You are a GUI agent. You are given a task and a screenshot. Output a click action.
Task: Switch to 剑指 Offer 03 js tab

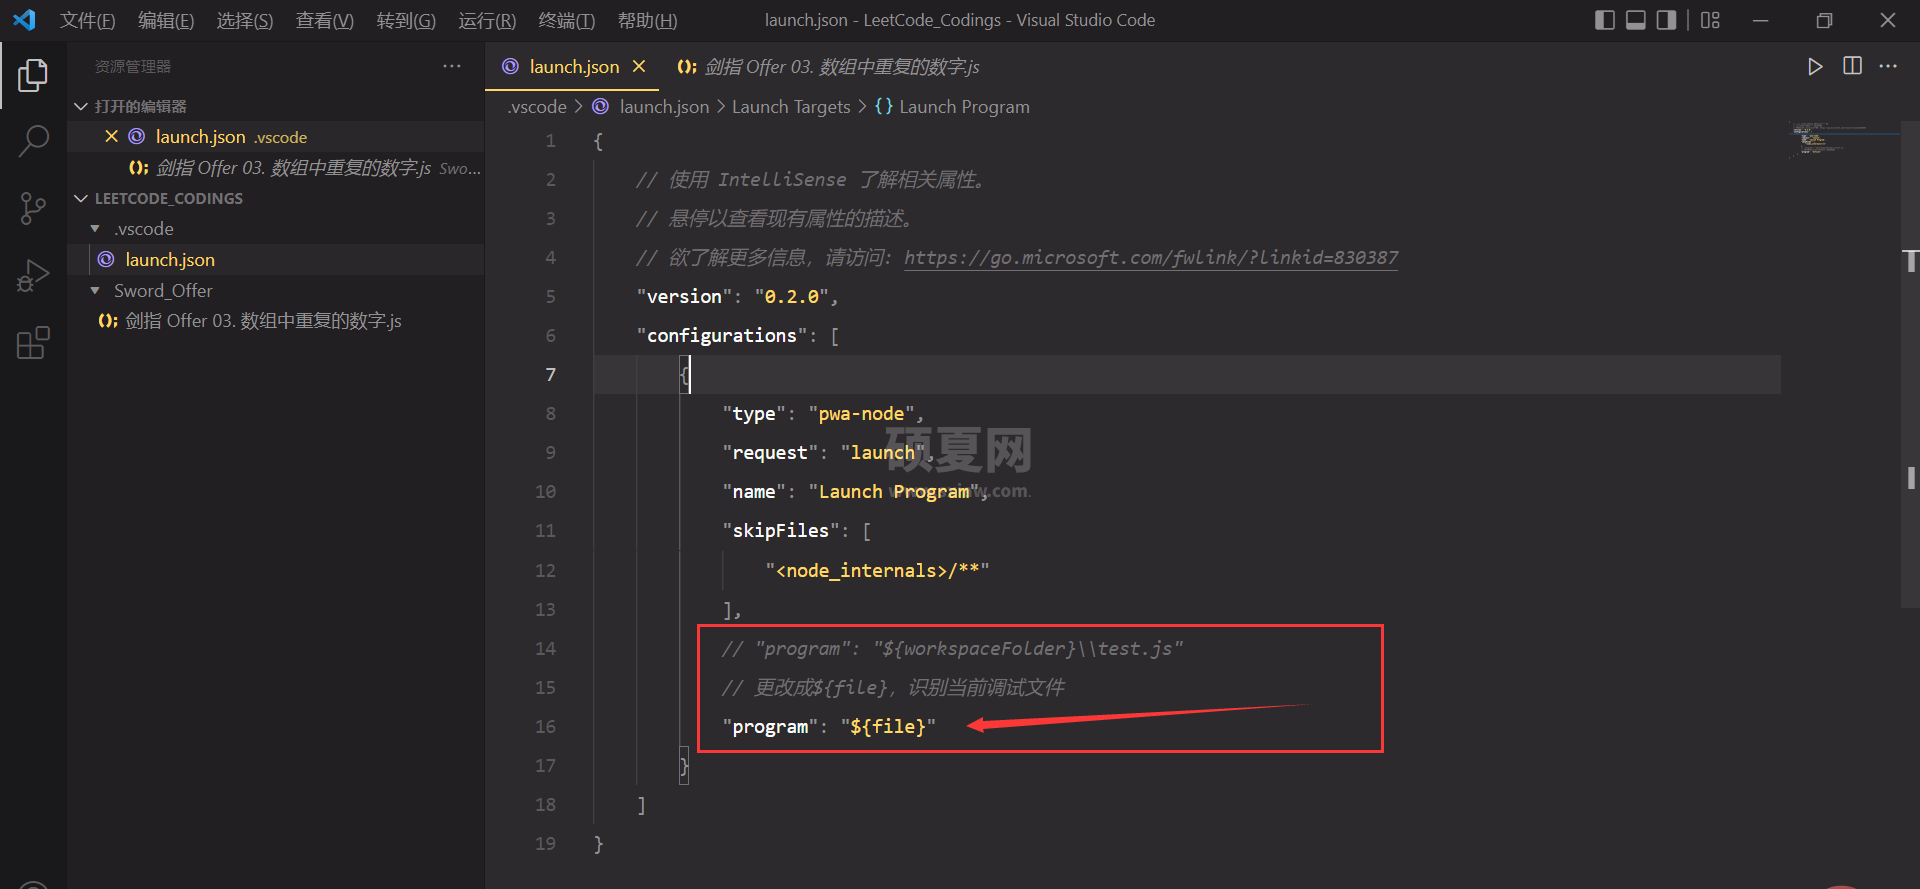[x=828, y=66]
